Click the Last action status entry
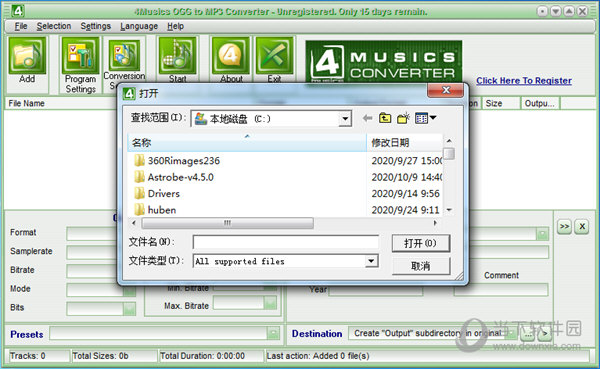 (427, 356)
